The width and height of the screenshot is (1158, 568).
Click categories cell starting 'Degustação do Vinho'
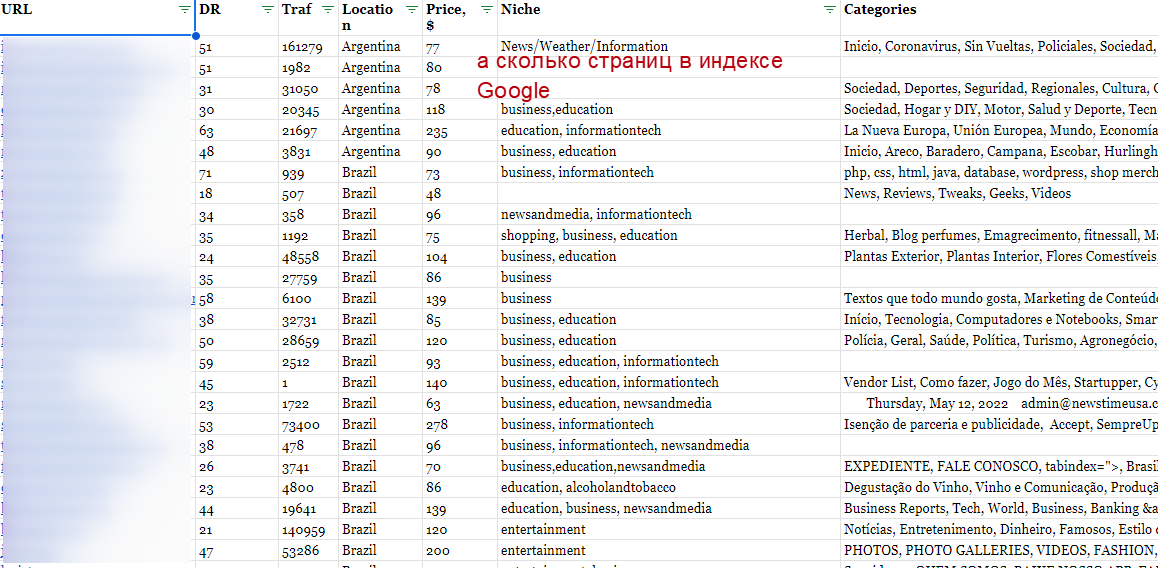[x=999, y=487]
